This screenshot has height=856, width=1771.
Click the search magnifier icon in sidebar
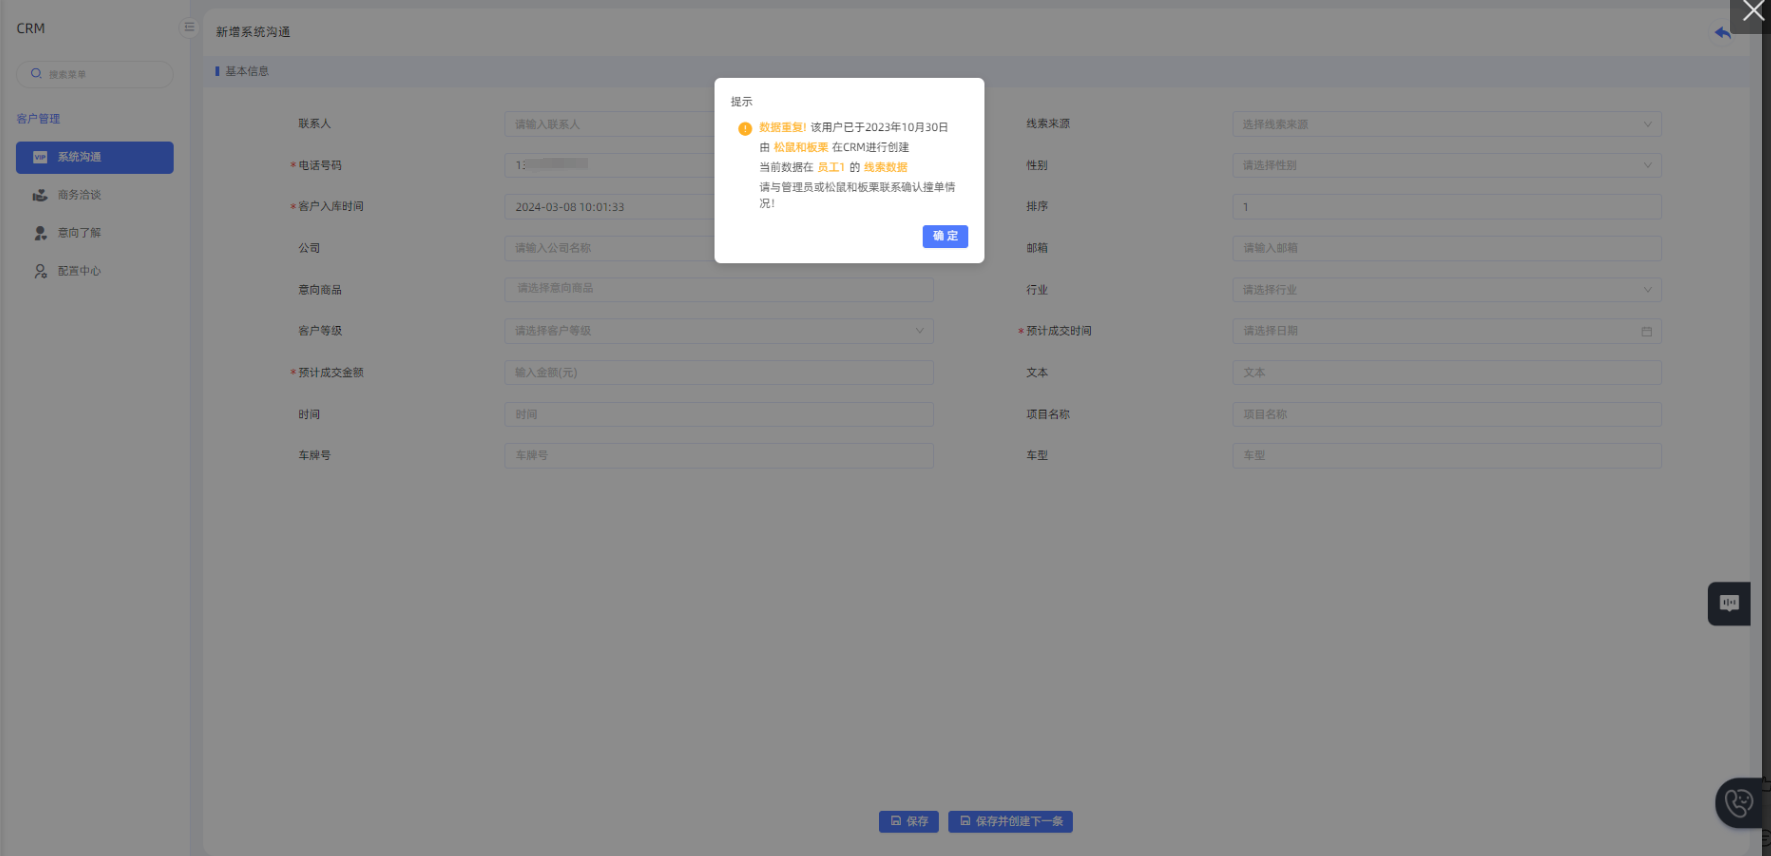coord(37,74)
